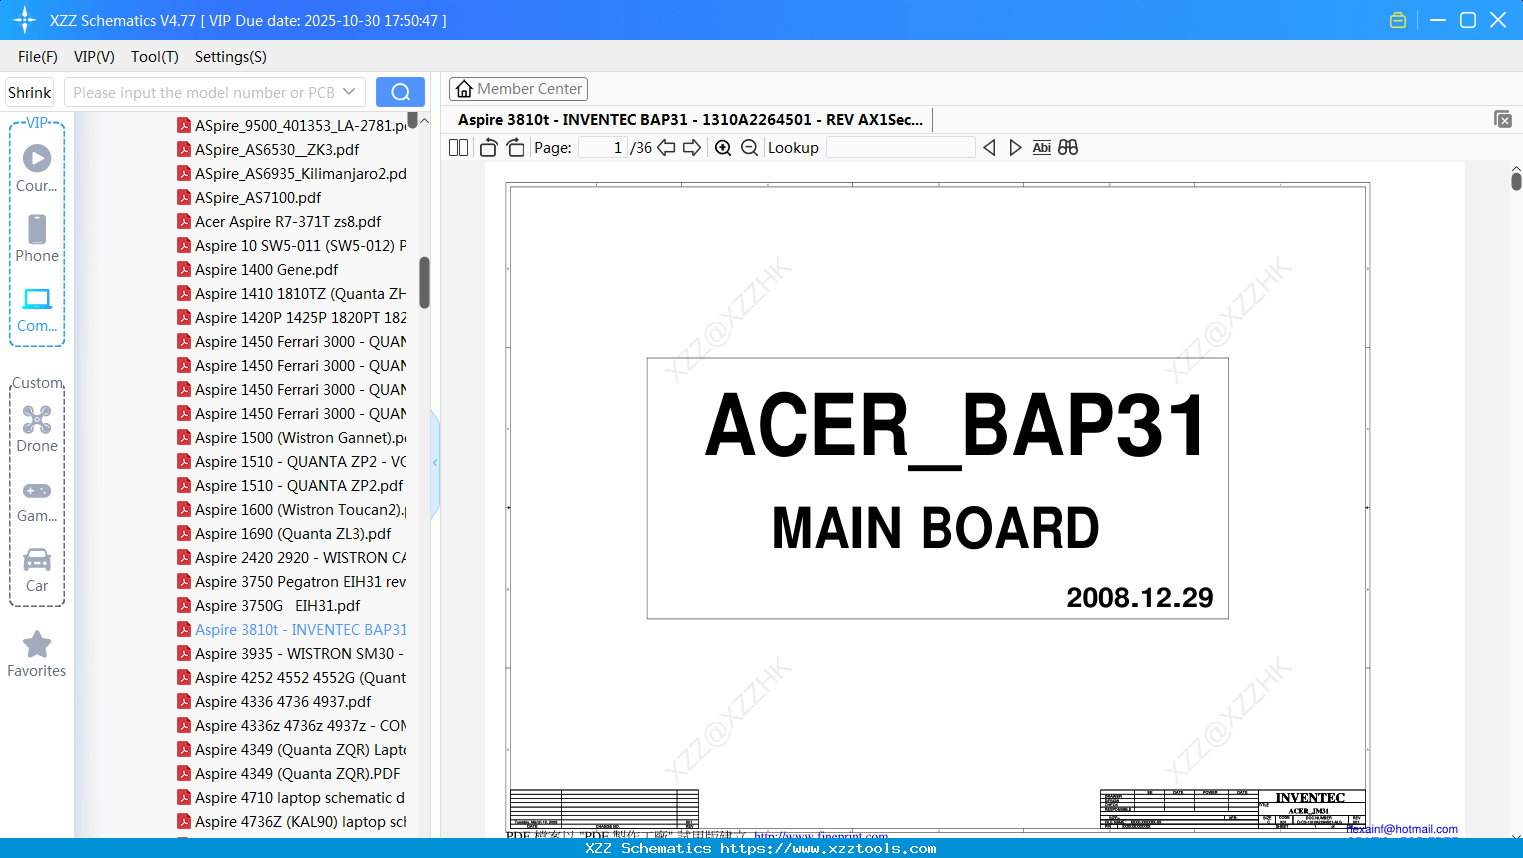1523x858 pixels.
Task: Go to next page arrow
Action: pyautogui.click(x=692, y=148)
